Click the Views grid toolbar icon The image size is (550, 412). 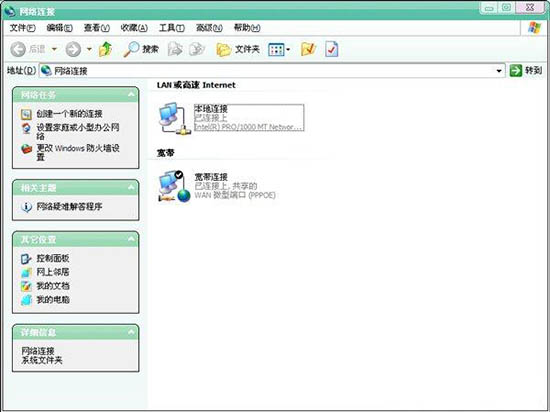276,49
